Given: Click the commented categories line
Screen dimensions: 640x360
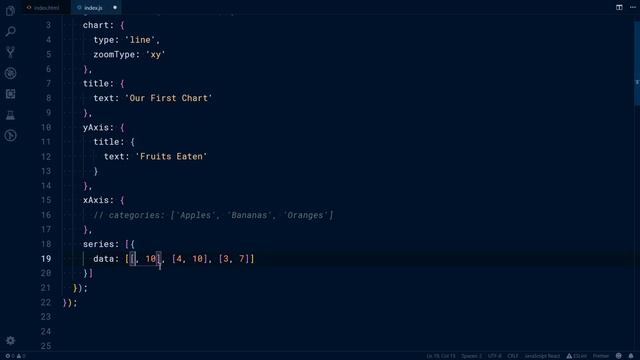Looking at the screenshot, I should 213,215.
